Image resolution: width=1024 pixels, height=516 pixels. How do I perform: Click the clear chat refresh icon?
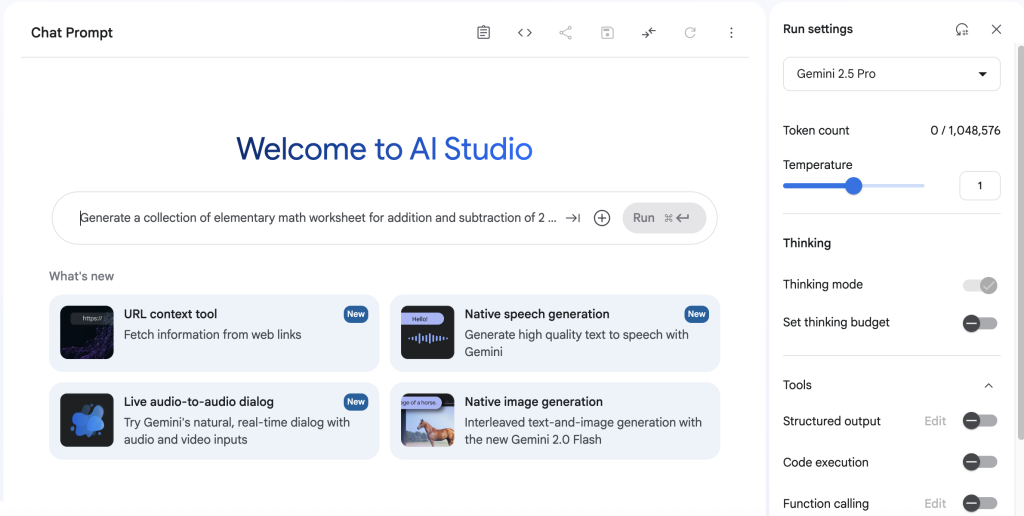coord(690,33)
